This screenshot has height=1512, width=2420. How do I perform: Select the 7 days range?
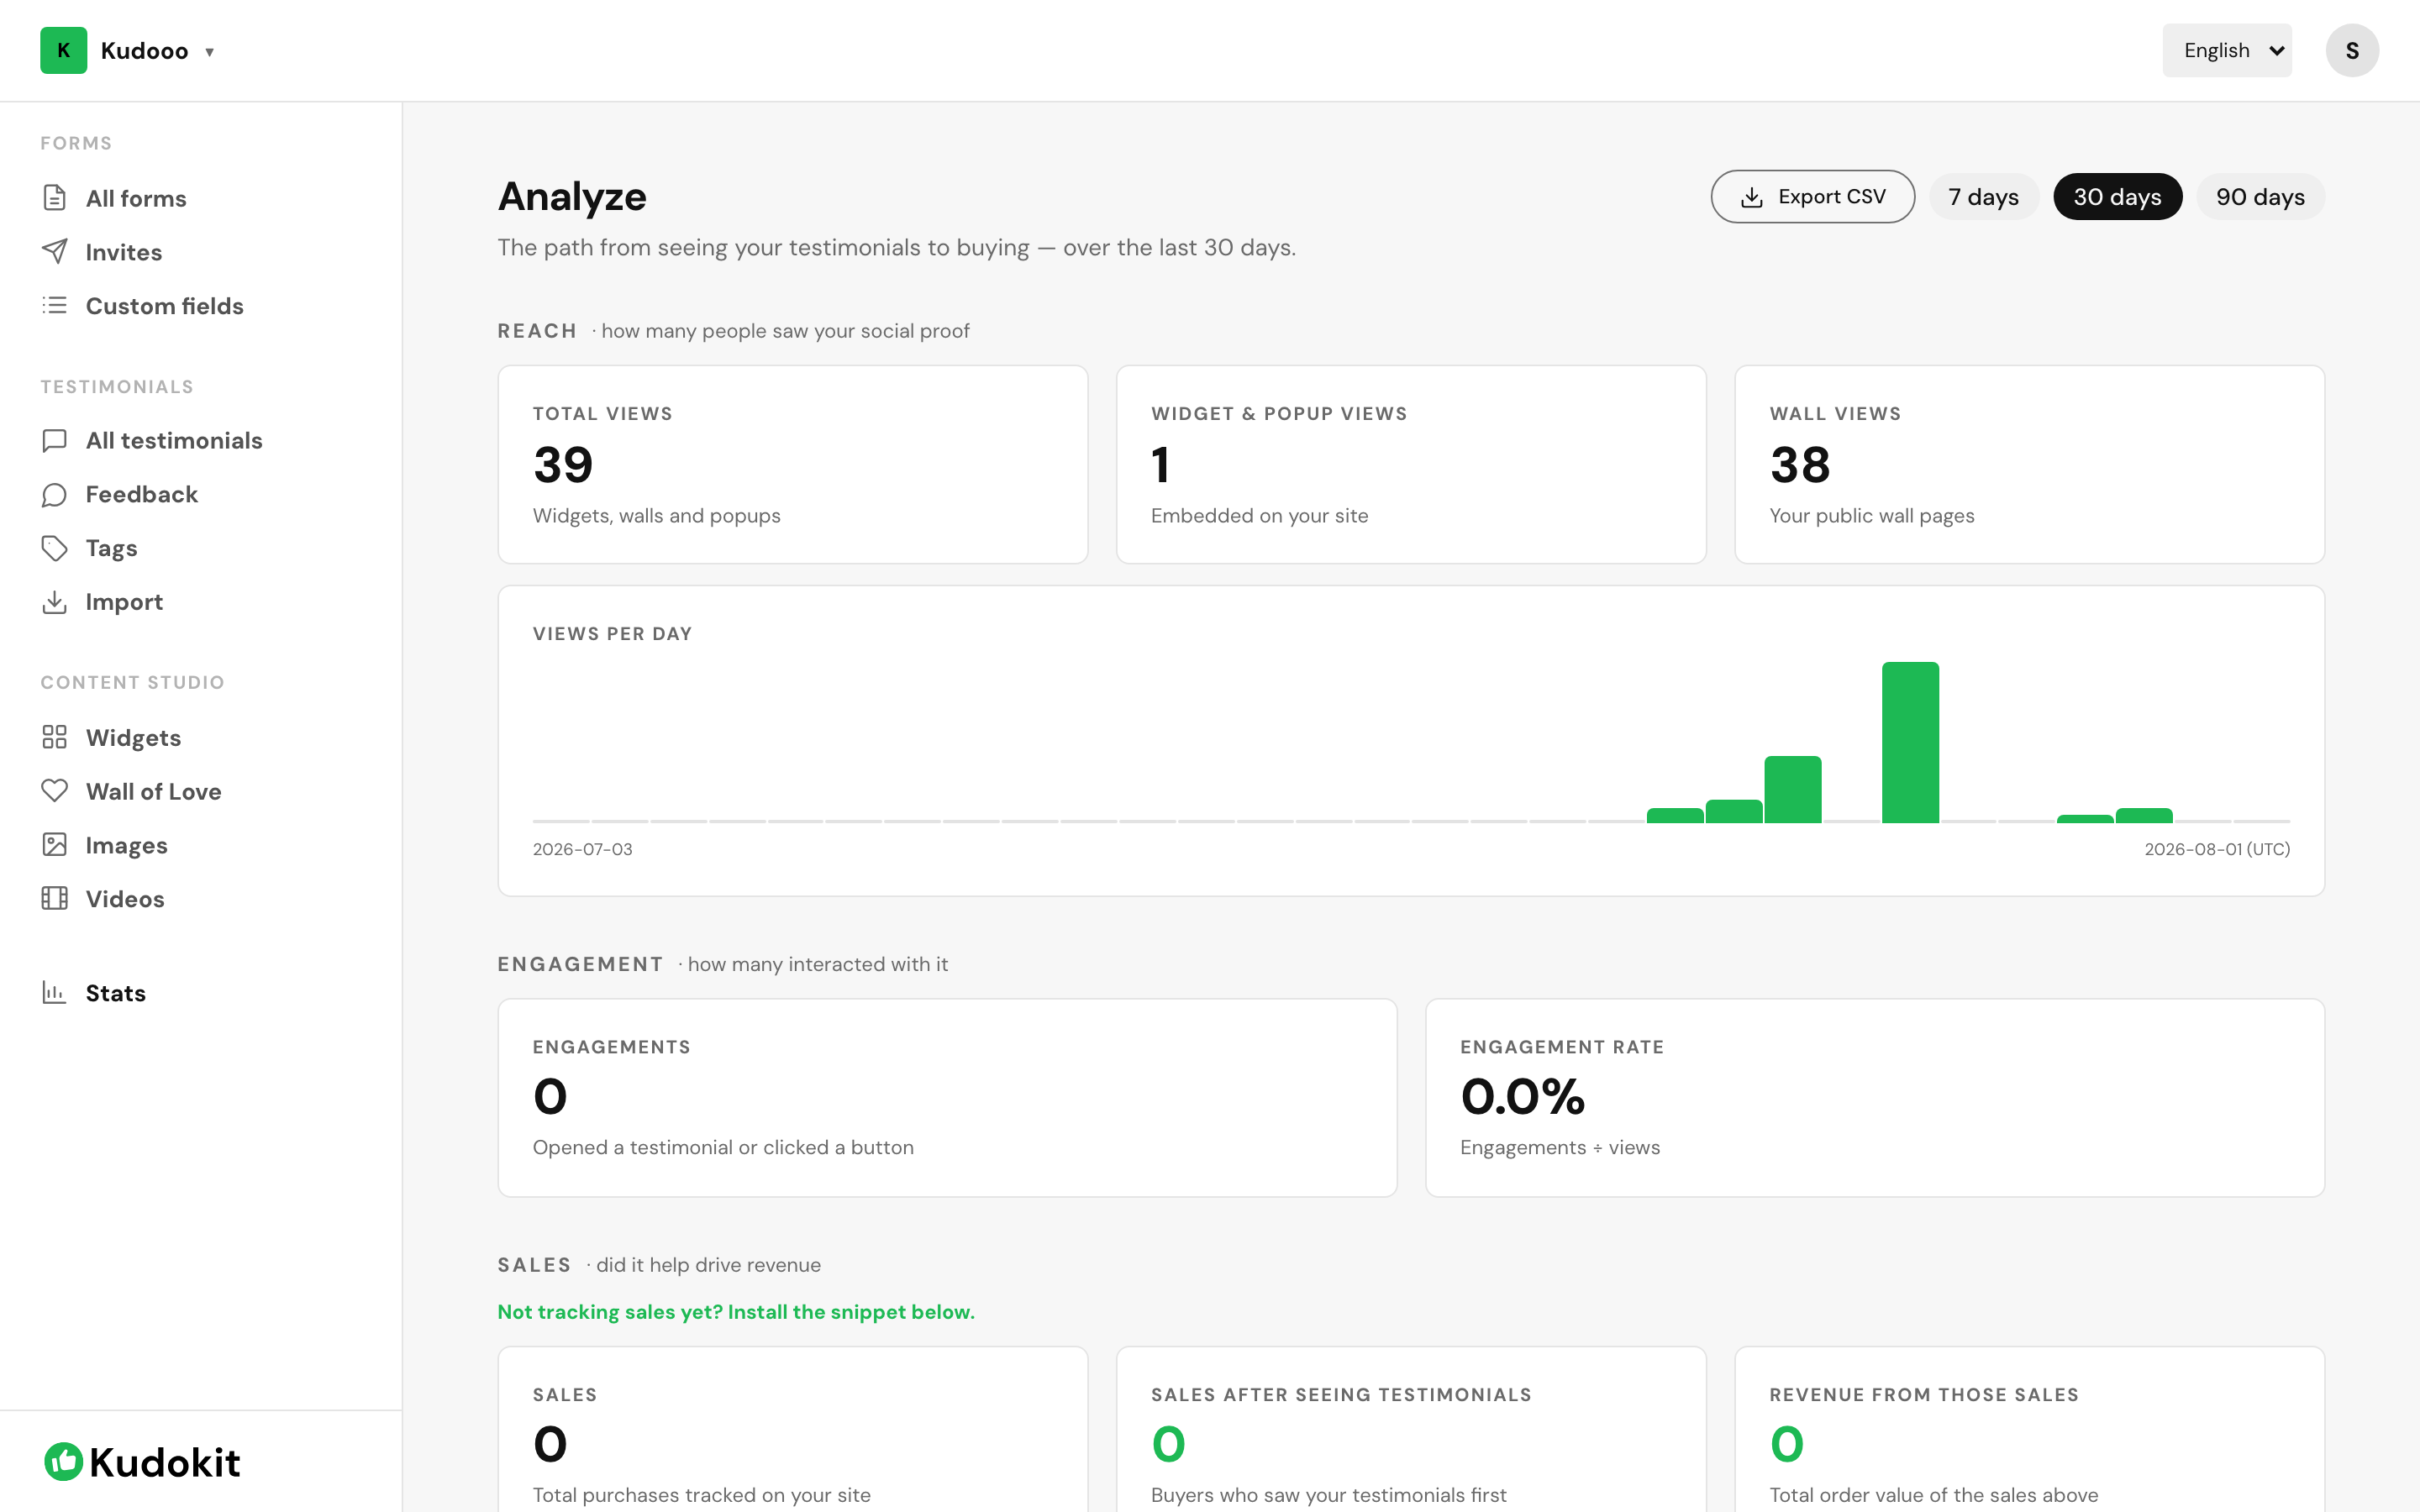point(1984,197)
